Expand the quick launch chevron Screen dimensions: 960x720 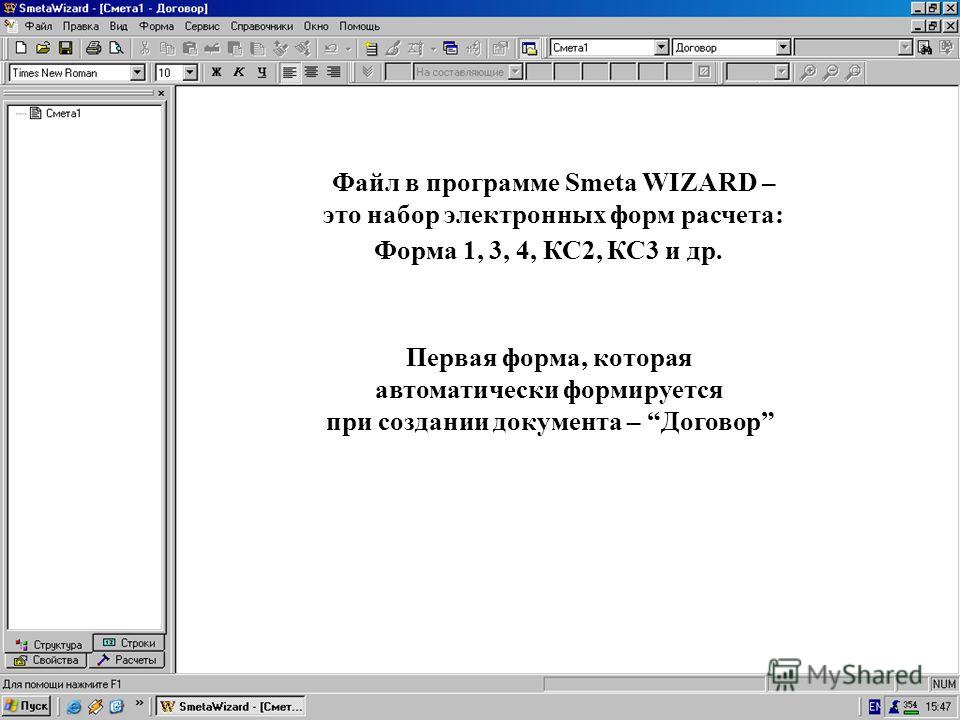pyautogui.click(x=139, y=703)
